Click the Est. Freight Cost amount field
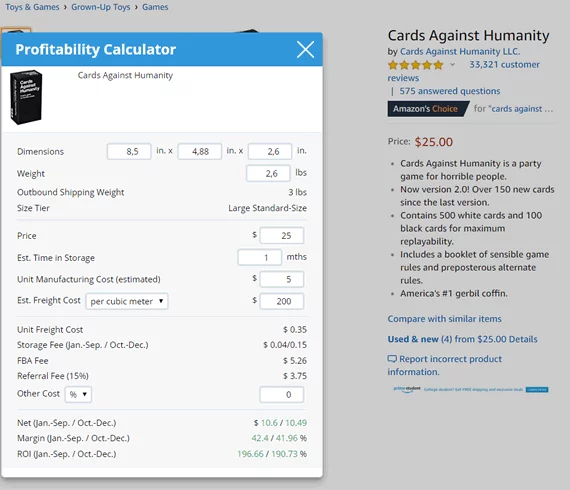The image size is (570, 490). pyautogui.click(x=282, y=301)
